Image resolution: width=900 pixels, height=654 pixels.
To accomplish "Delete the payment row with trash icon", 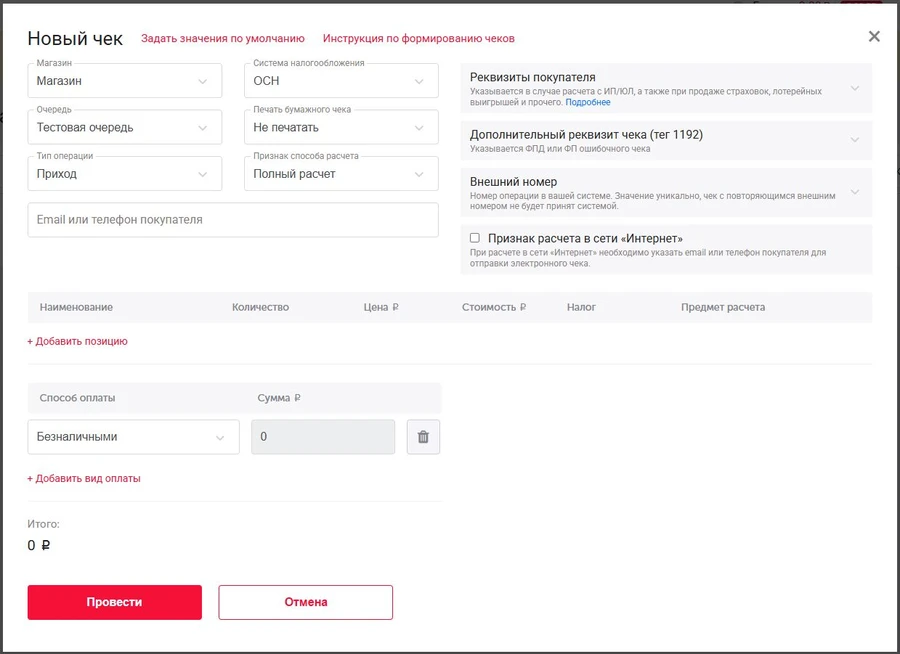I will (423, 437).
